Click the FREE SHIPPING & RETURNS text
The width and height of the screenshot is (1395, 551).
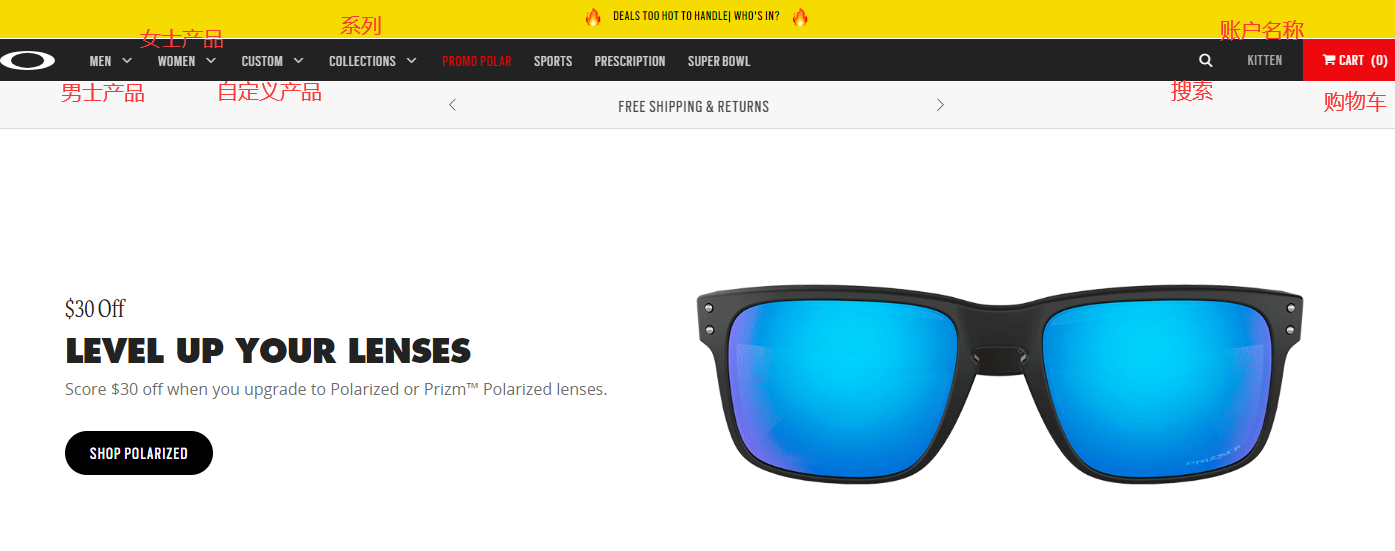694,106
